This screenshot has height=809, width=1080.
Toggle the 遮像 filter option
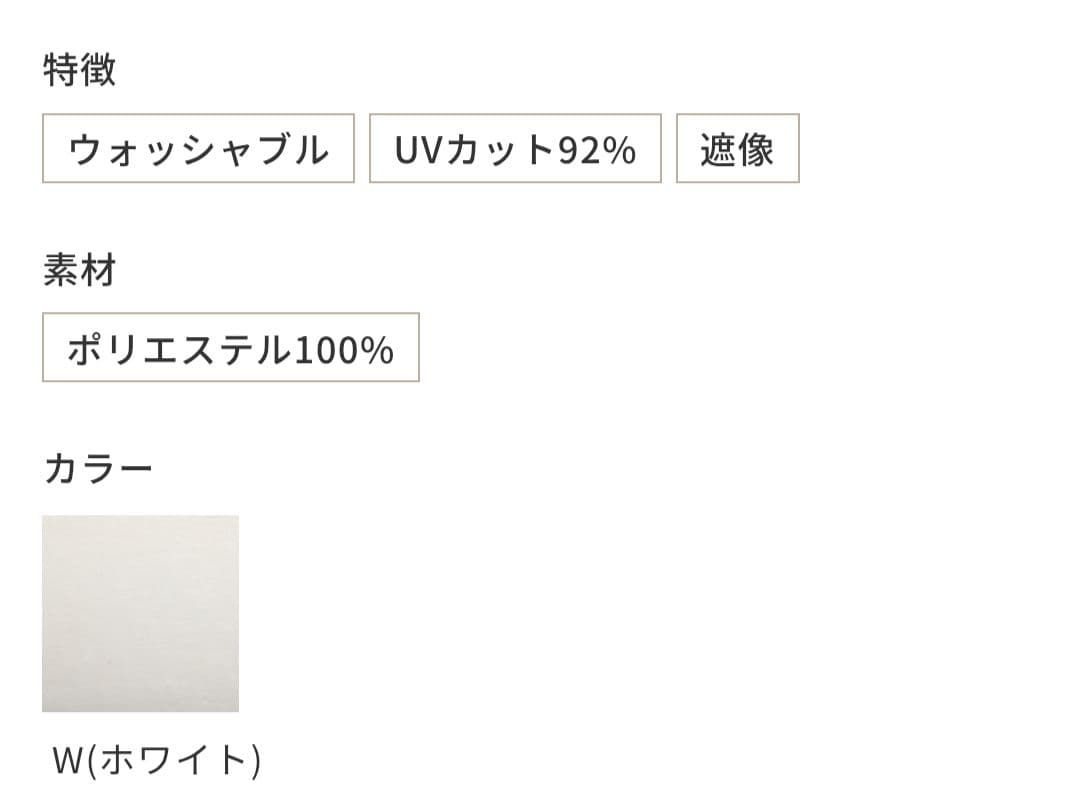pyautogui.click(x=736, y=149)
